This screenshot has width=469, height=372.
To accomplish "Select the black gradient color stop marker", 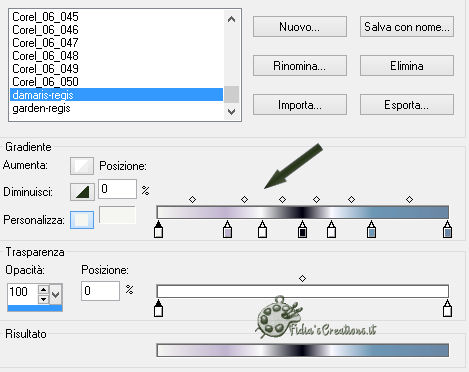I will pos(302,229).
